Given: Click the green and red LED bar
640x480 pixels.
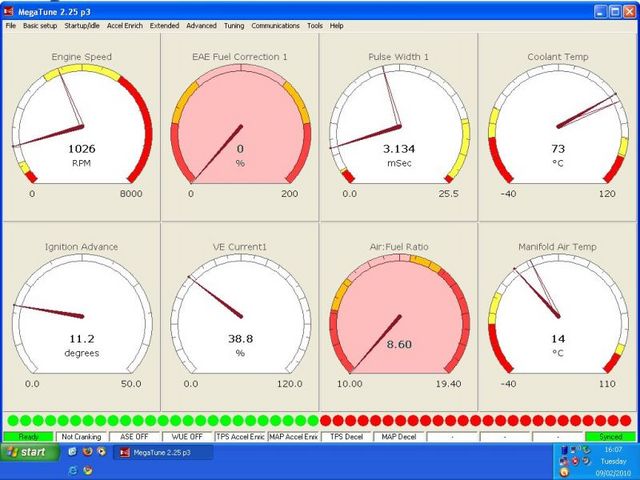Looking at the screenshot, I should (319, 420).
